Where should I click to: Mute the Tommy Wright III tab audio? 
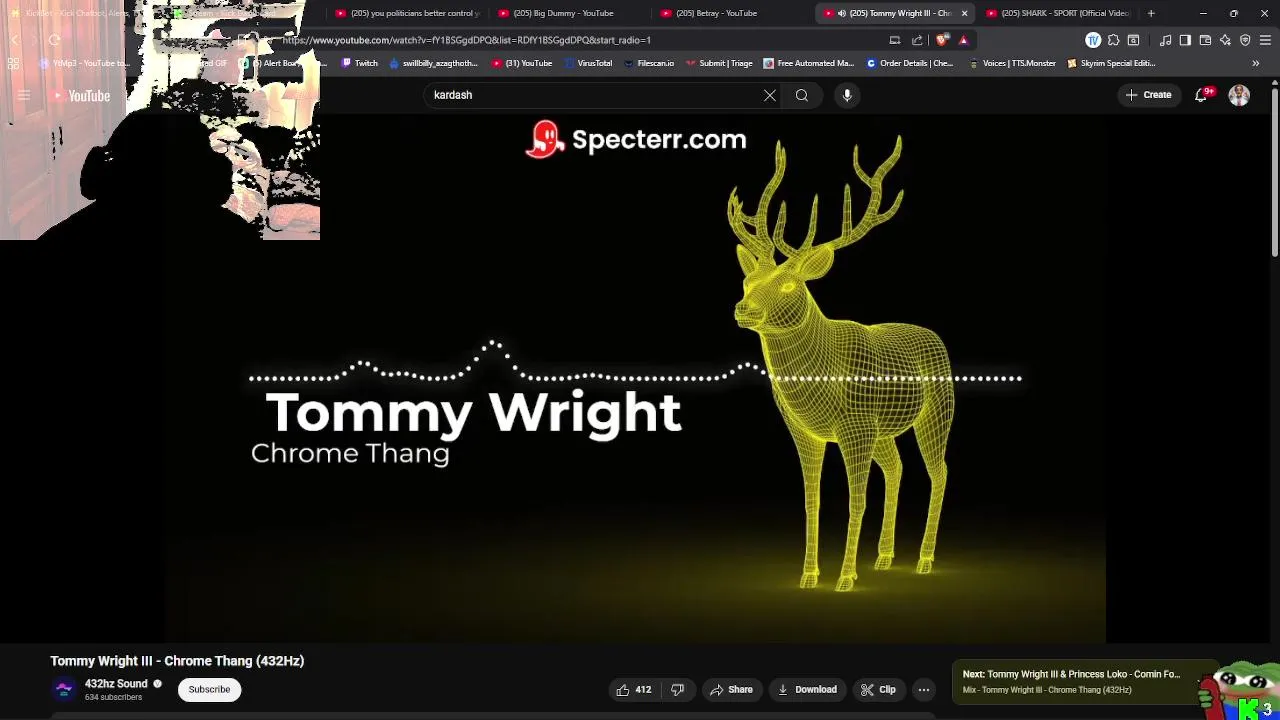pos(841,13)
